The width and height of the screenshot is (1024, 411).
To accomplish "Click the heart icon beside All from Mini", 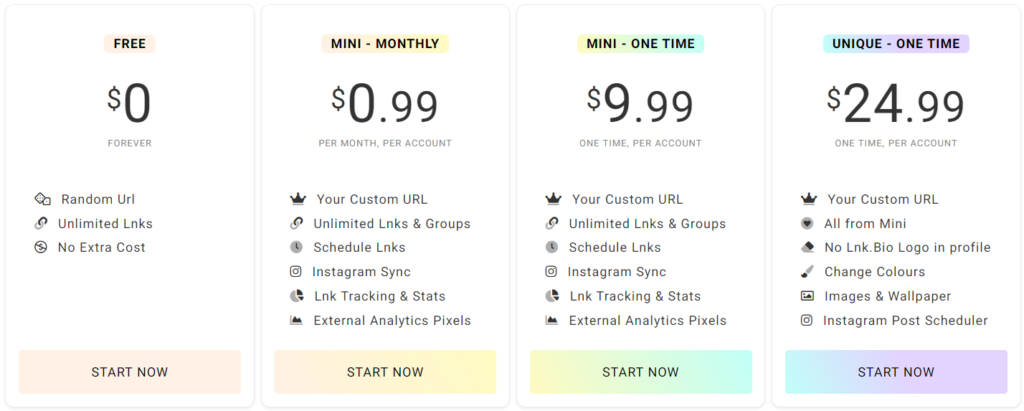I will point(807,223).
